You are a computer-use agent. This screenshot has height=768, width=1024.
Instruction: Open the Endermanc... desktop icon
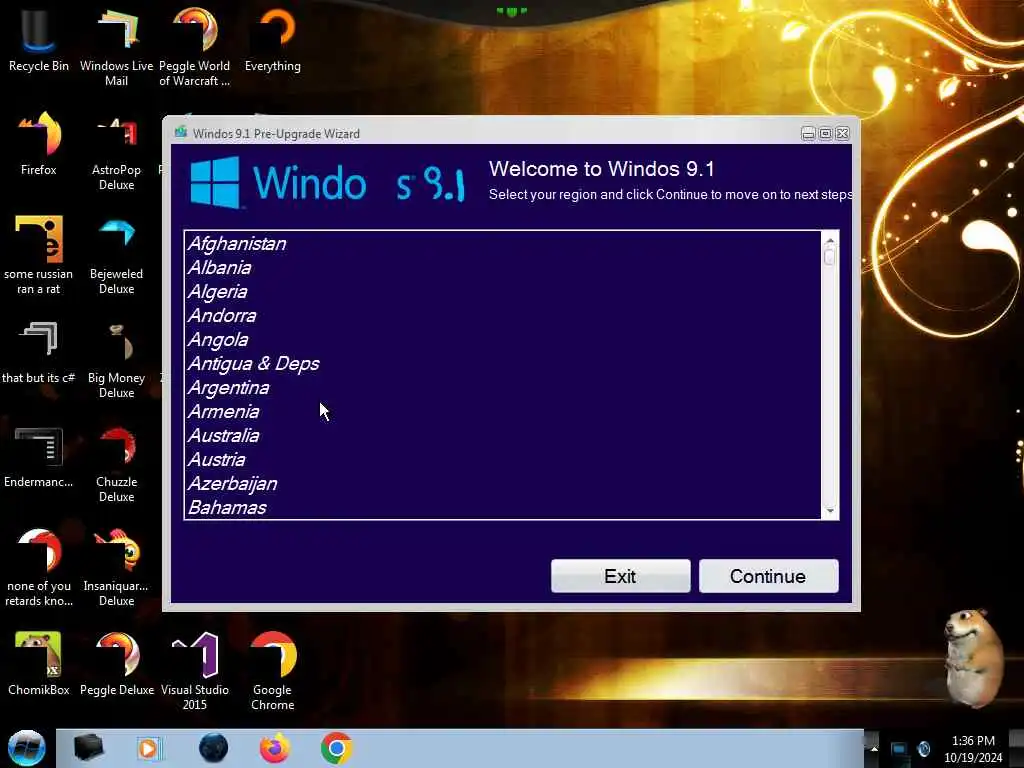[x=39, y=457]
